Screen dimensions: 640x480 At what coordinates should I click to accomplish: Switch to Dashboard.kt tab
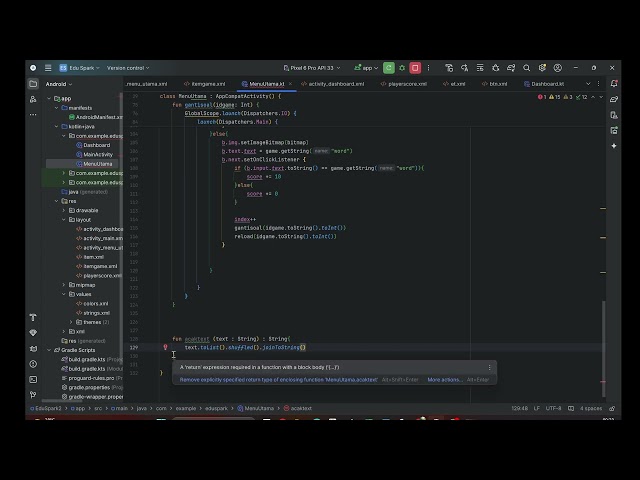click(544, 84)
